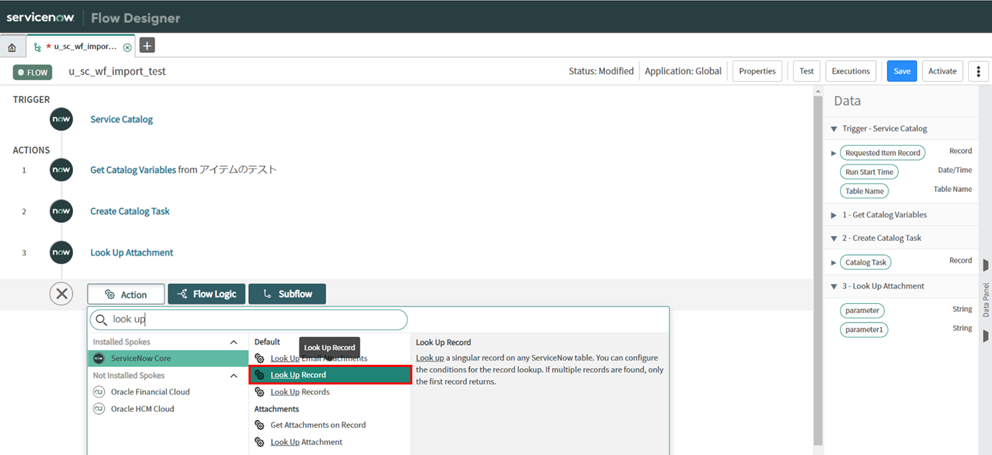
Task: Click the FLOW type badge
Action: click(32, 72)
